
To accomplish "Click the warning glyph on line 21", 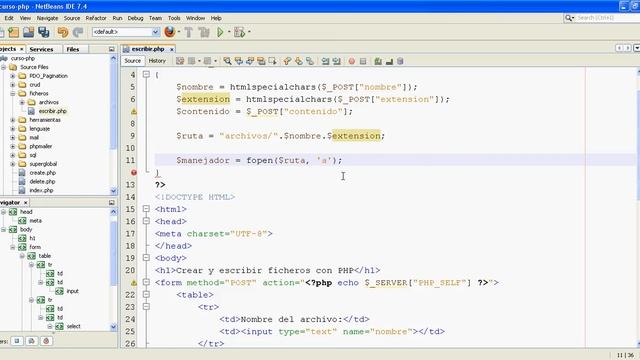I will point(134,282).
